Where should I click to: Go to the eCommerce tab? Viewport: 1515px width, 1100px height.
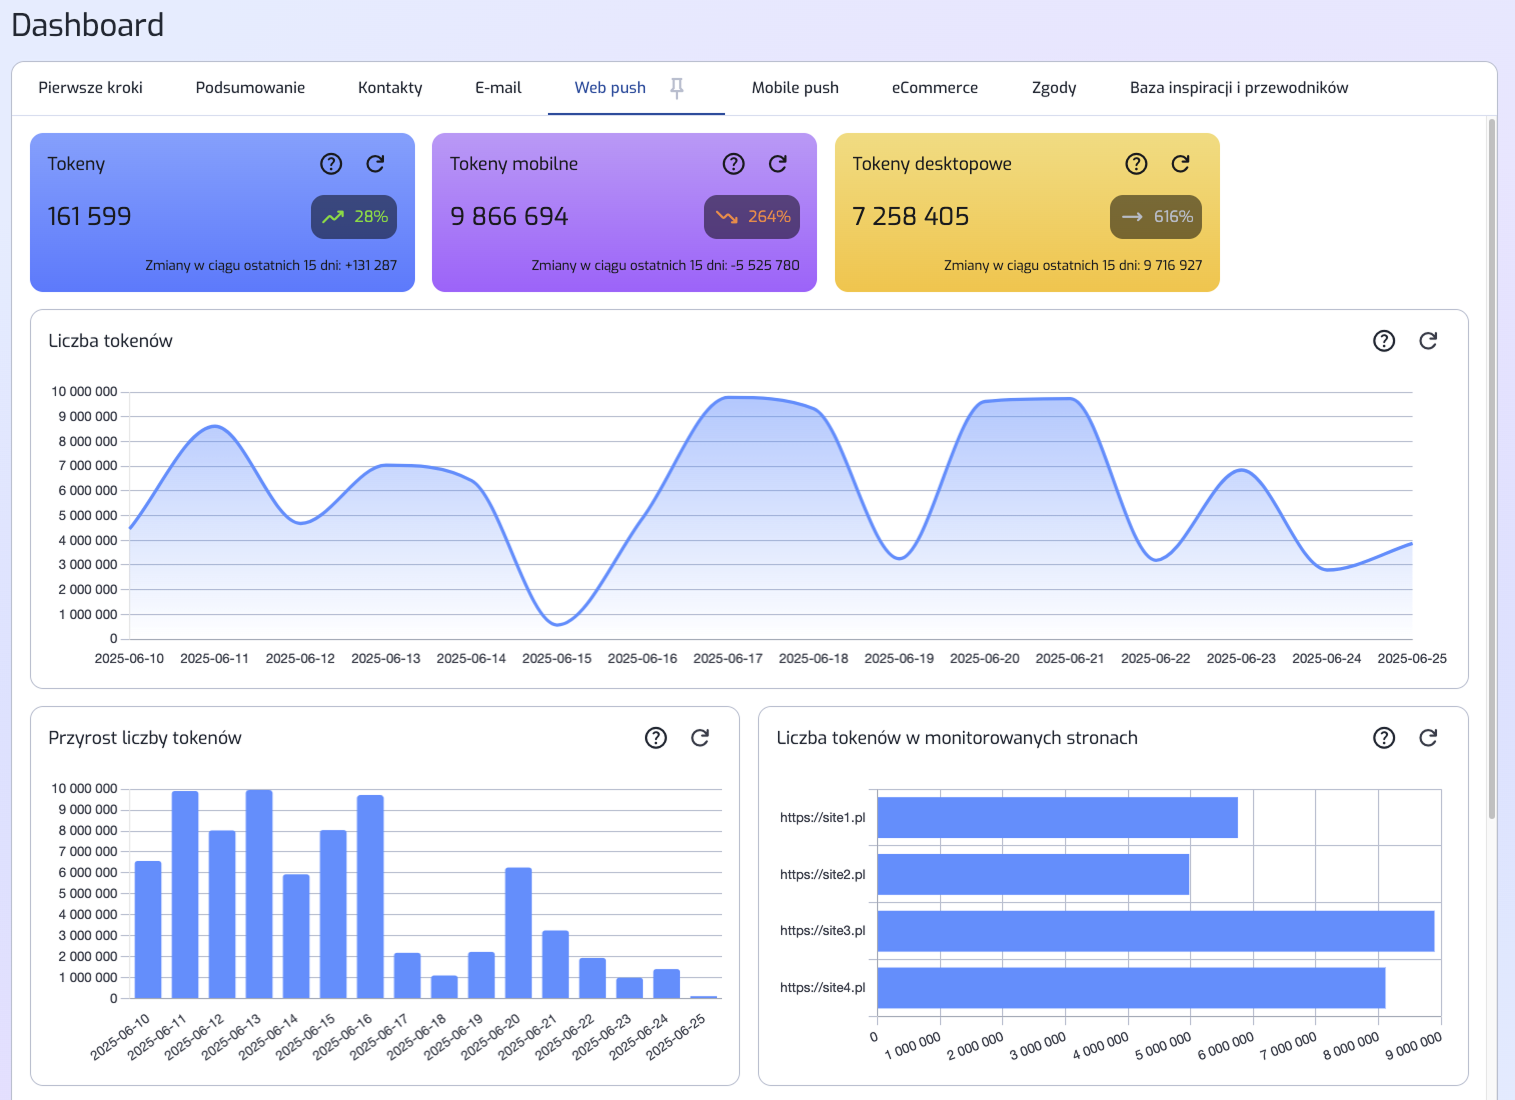(935, 88)
